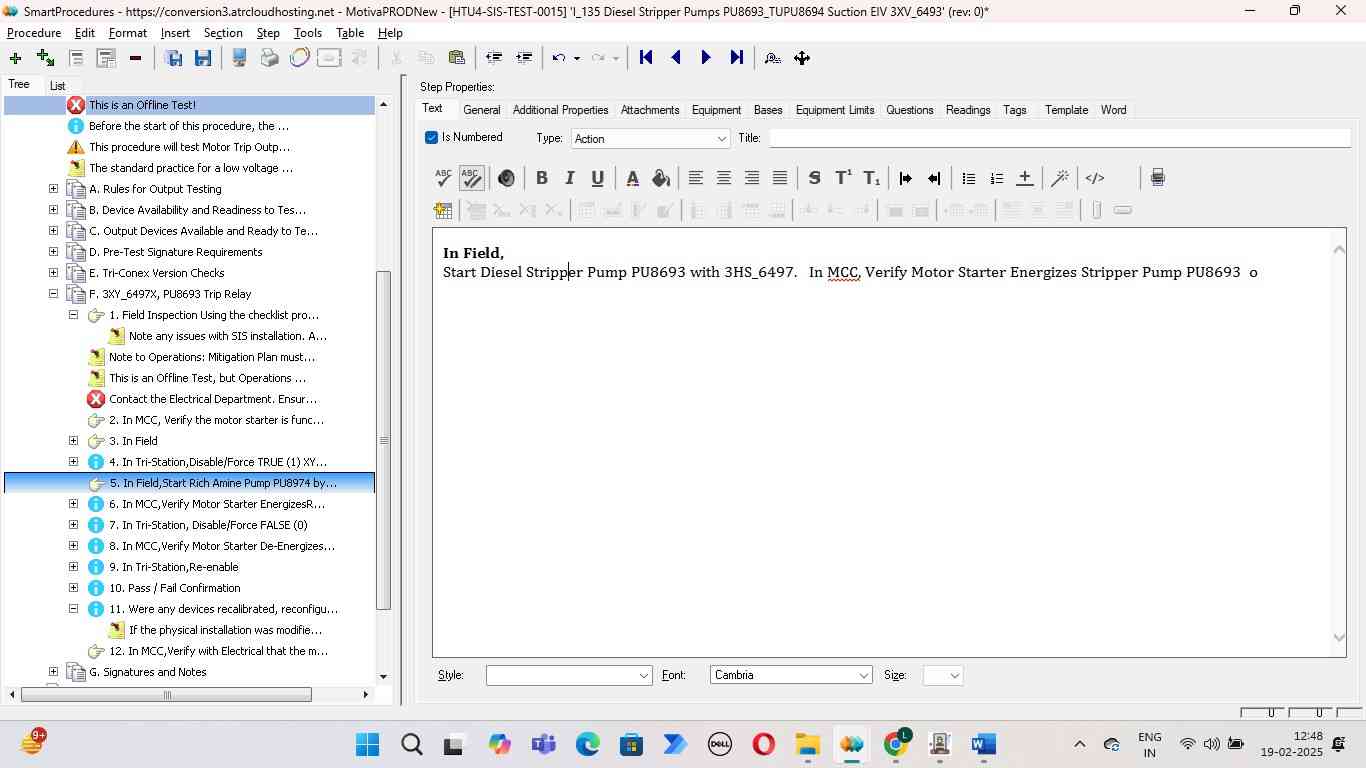Collapse step 1. Field Inspection

pos(73,315)
